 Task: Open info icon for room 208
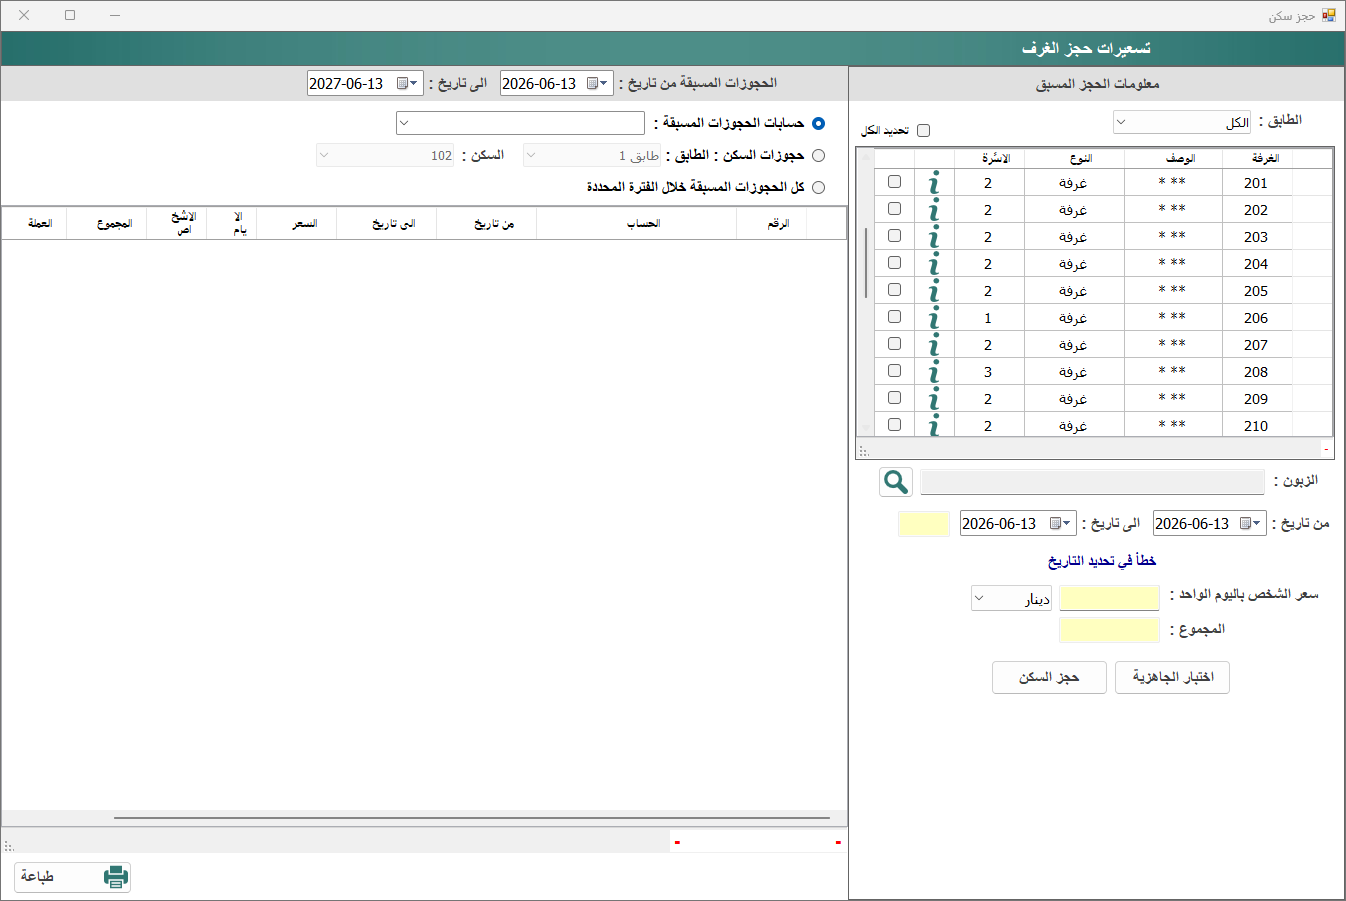pyautogui.click(x=934, y=371)
